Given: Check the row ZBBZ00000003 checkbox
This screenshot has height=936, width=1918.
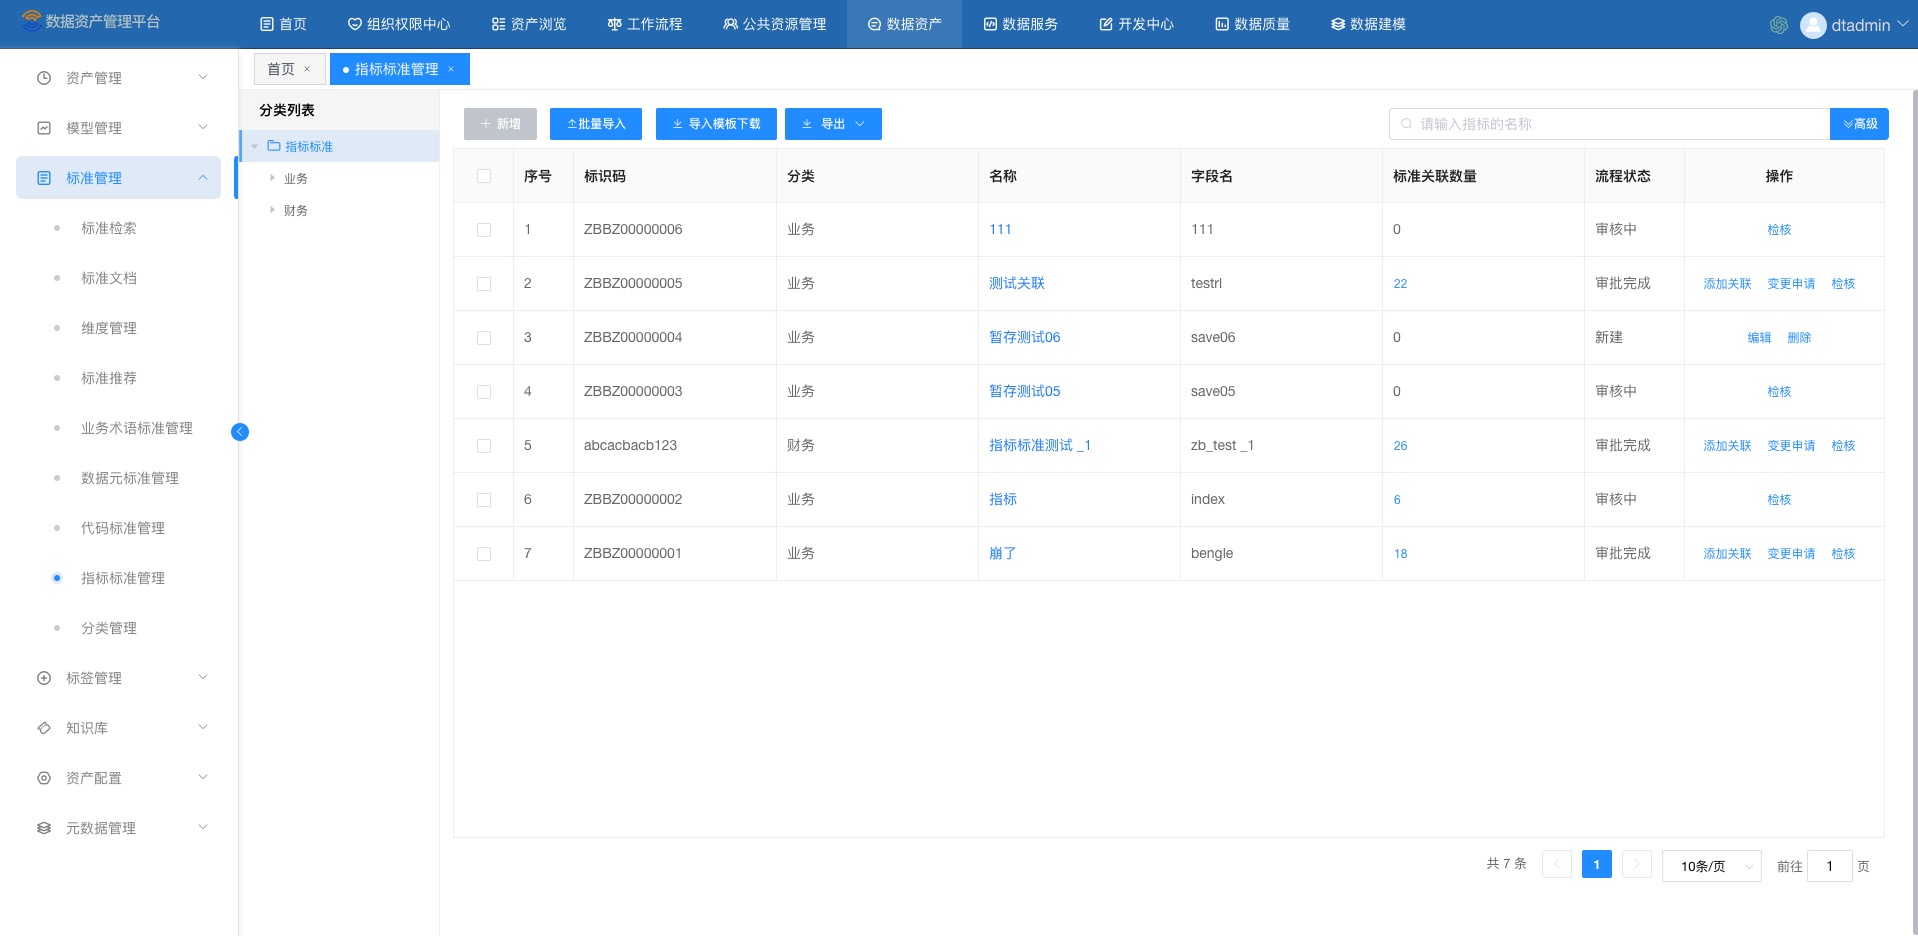Looking at the screenshot, I should (484, 392).
